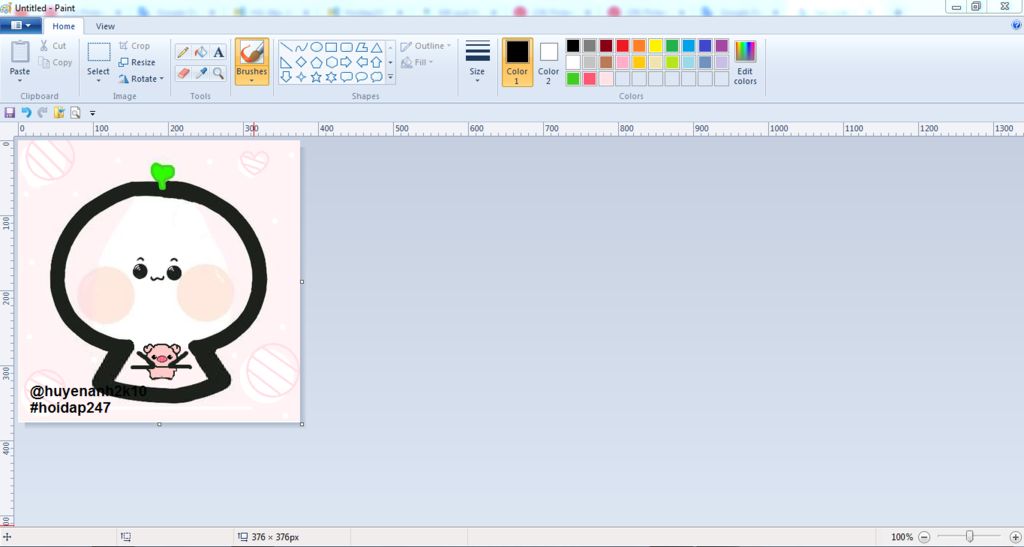Select the Magnifier tool

(x=218, y=73)
